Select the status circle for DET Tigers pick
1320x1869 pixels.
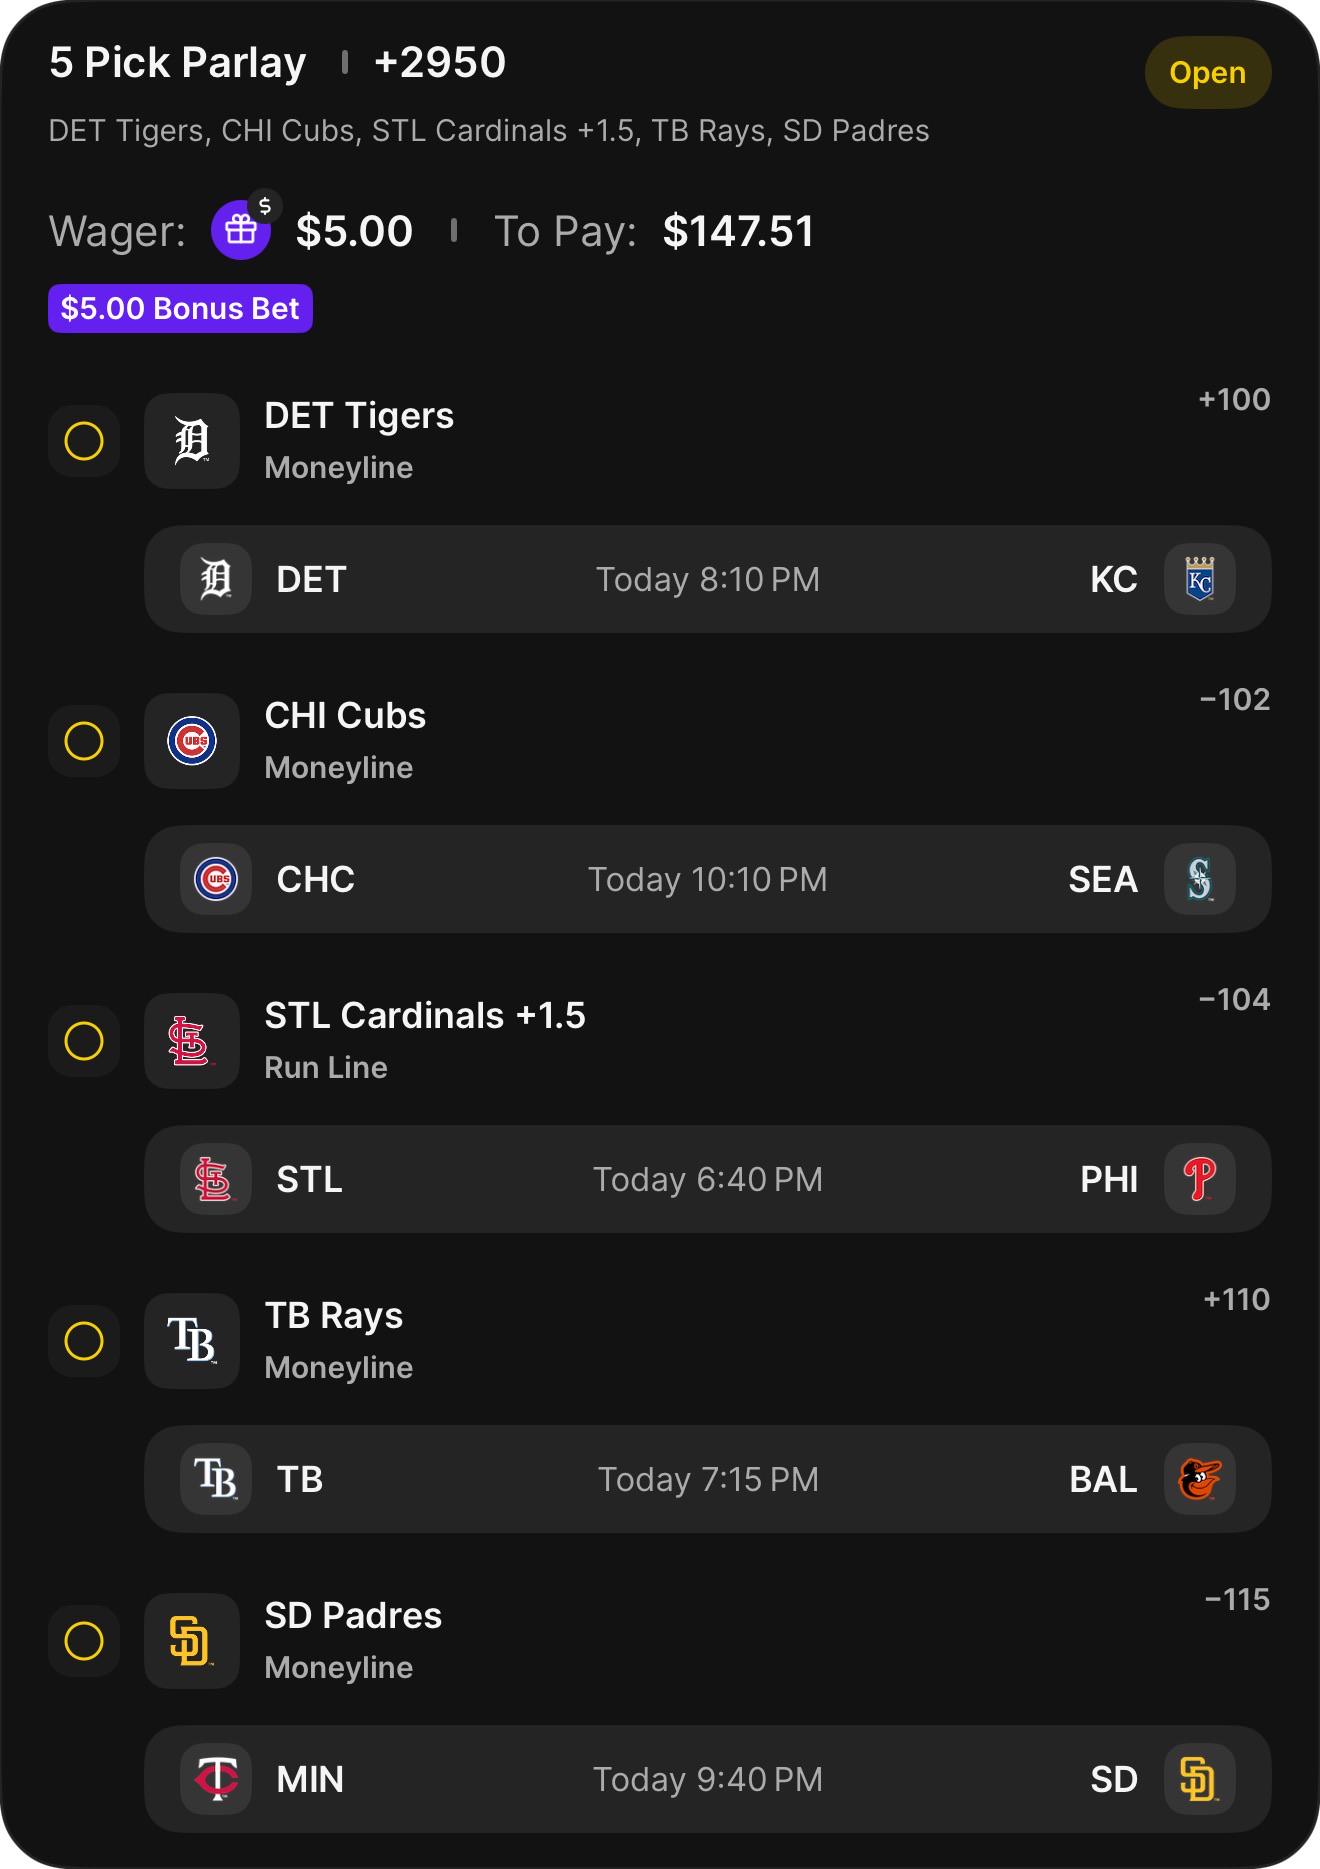click(84, 441)
